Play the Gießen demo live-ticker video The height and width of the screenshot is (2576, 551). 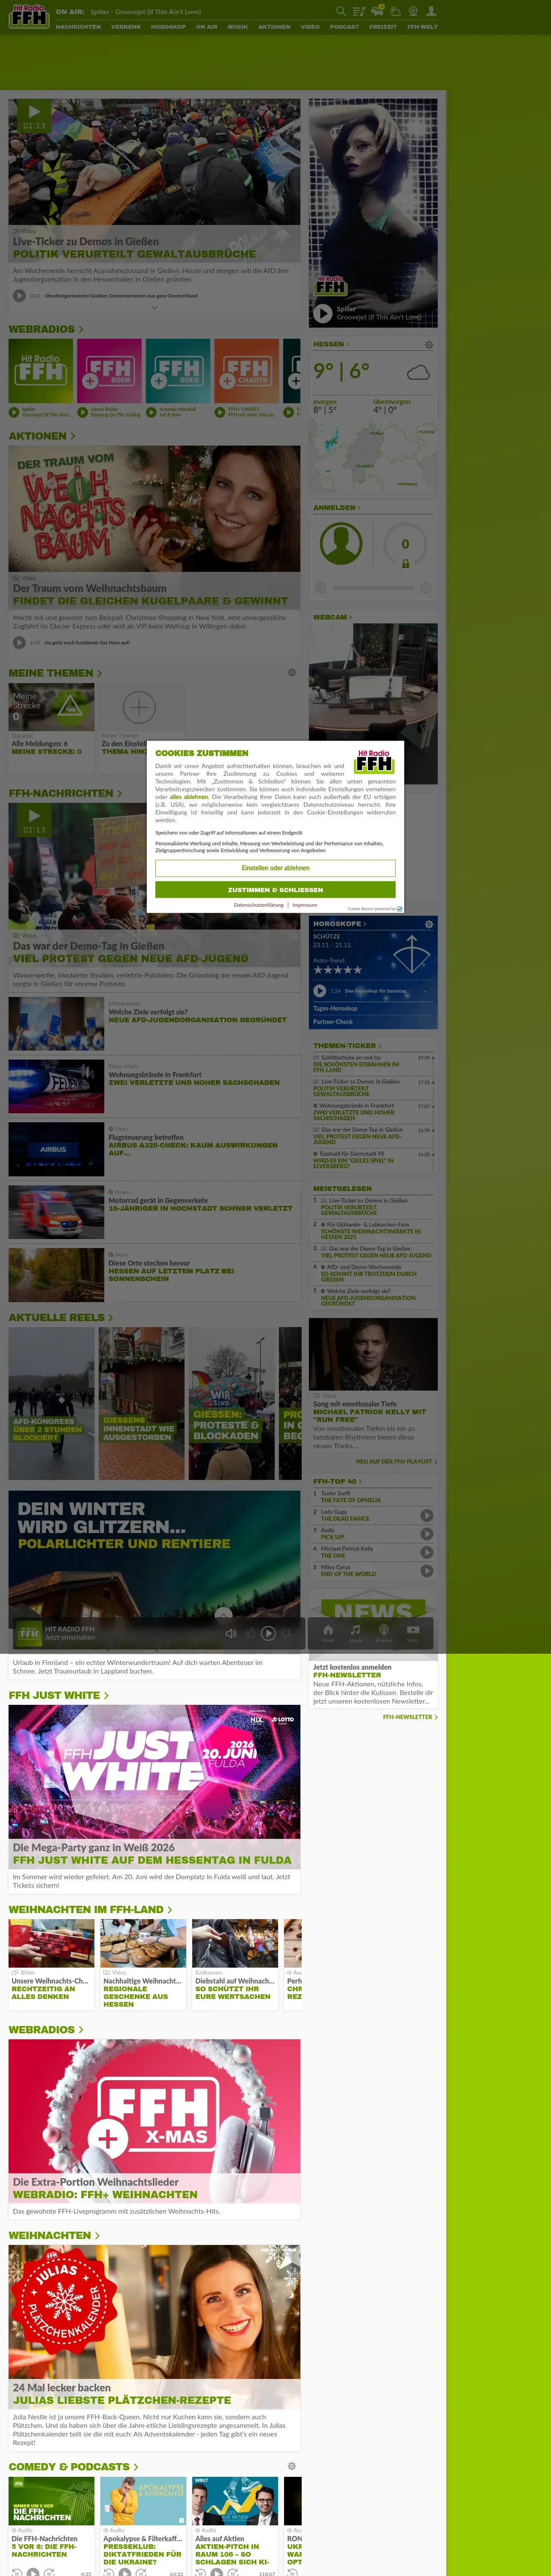34,112
